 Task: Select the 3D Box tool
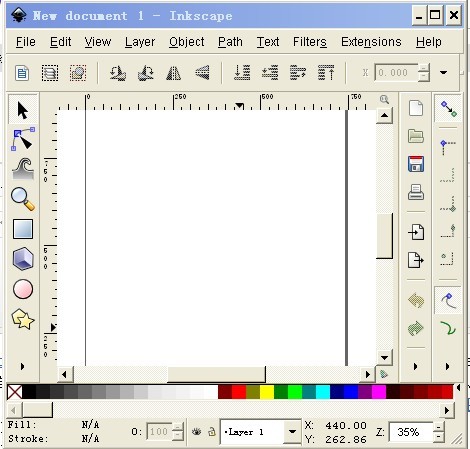coord(23,258)
